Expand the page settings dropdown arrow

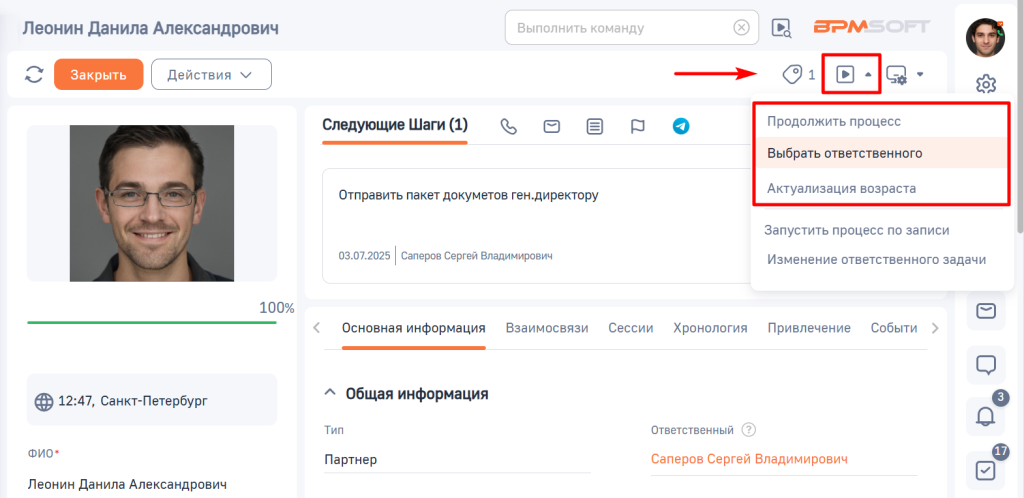920,74
